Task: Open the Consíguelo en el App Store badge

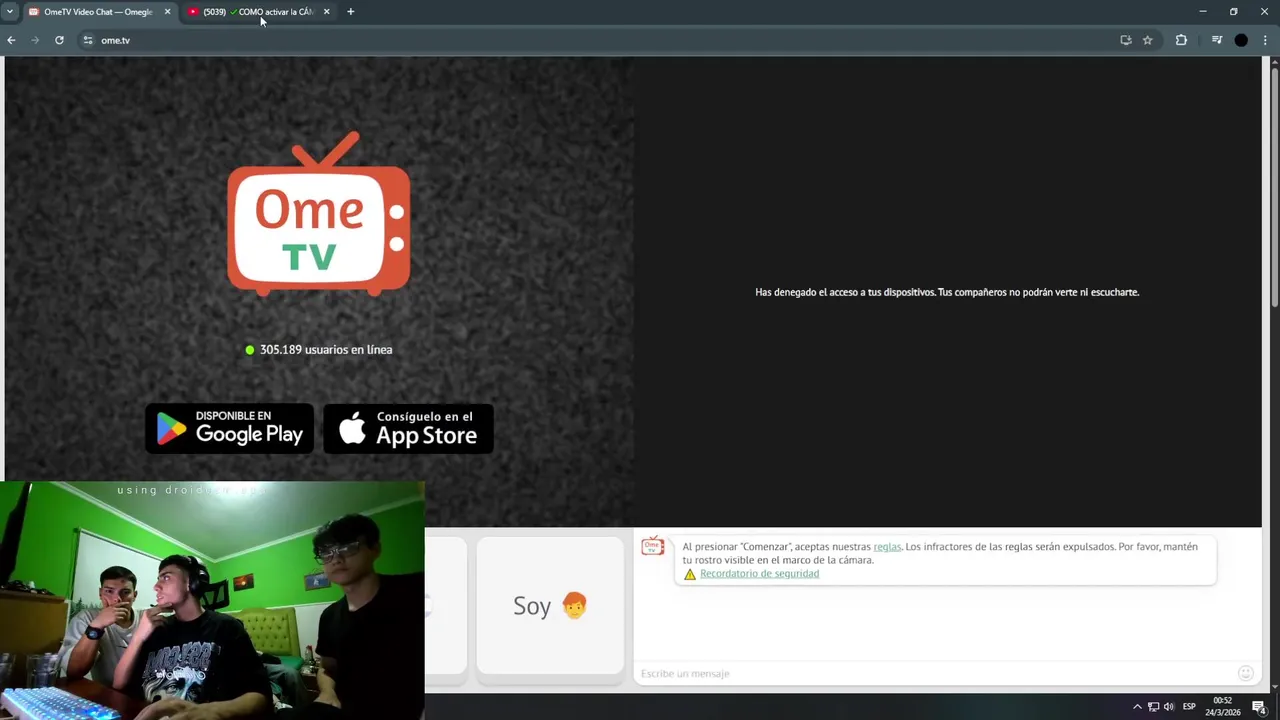Action: click(408, 429)
